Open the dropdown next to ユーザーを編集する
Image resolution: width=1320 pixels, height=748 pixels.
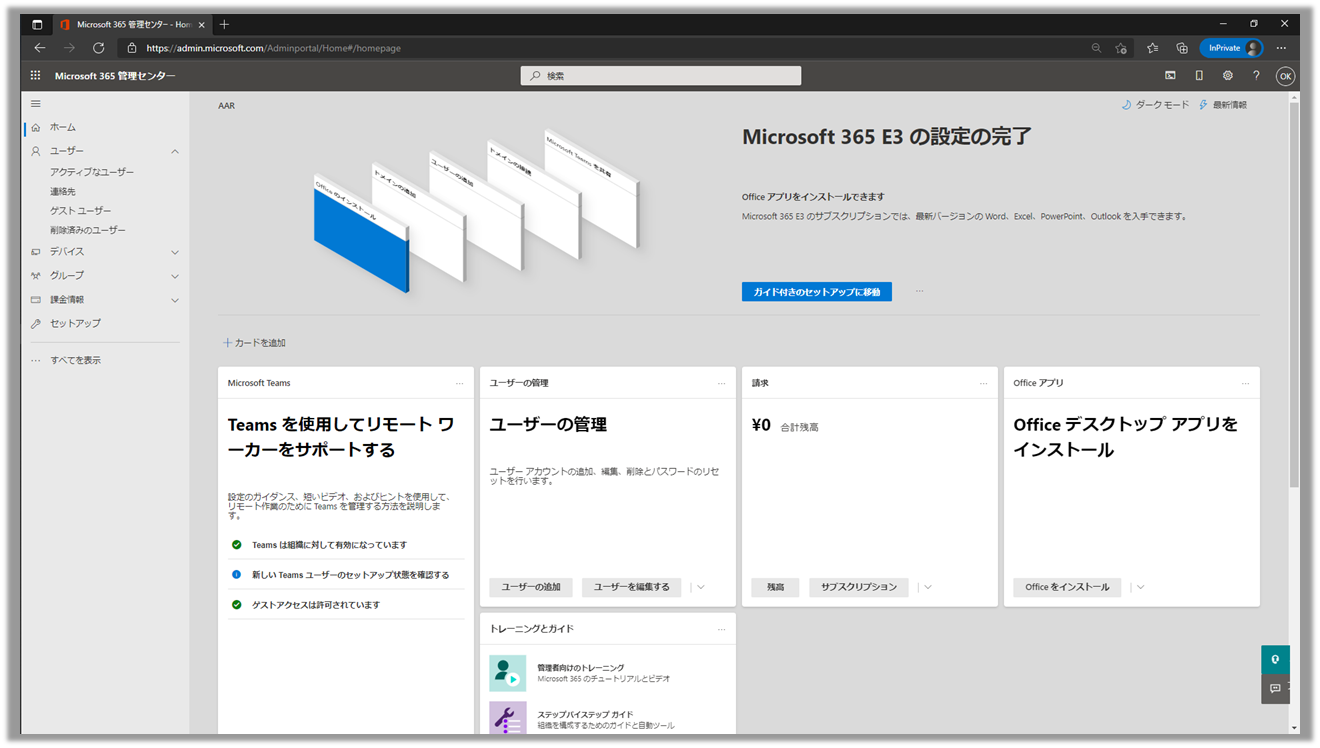click(x=701, y=587)
